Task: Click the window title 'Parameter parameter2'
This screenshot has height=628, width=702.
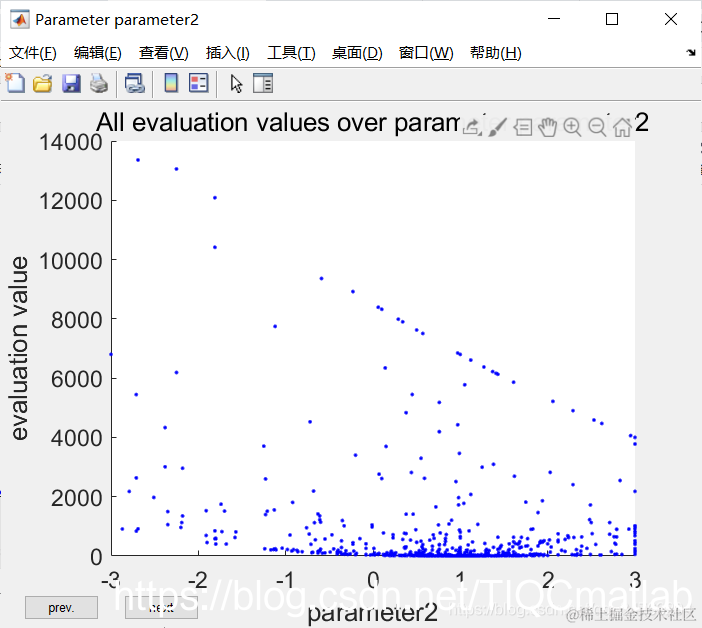Action: coord(117,20)
